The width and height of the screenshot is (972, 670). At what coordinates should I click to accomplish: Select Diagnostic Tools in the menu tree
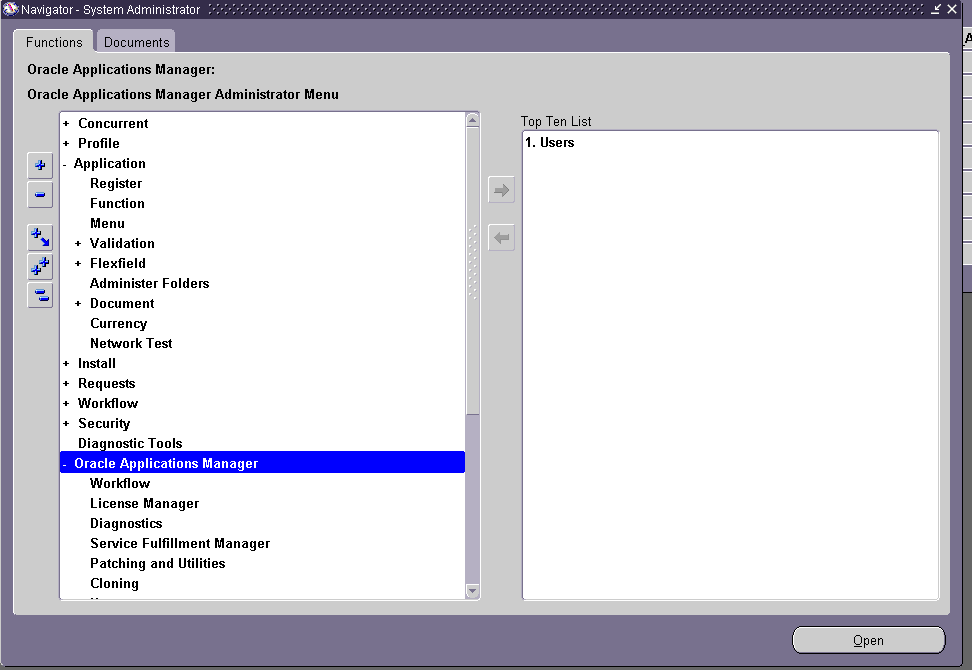coord(130,444)
